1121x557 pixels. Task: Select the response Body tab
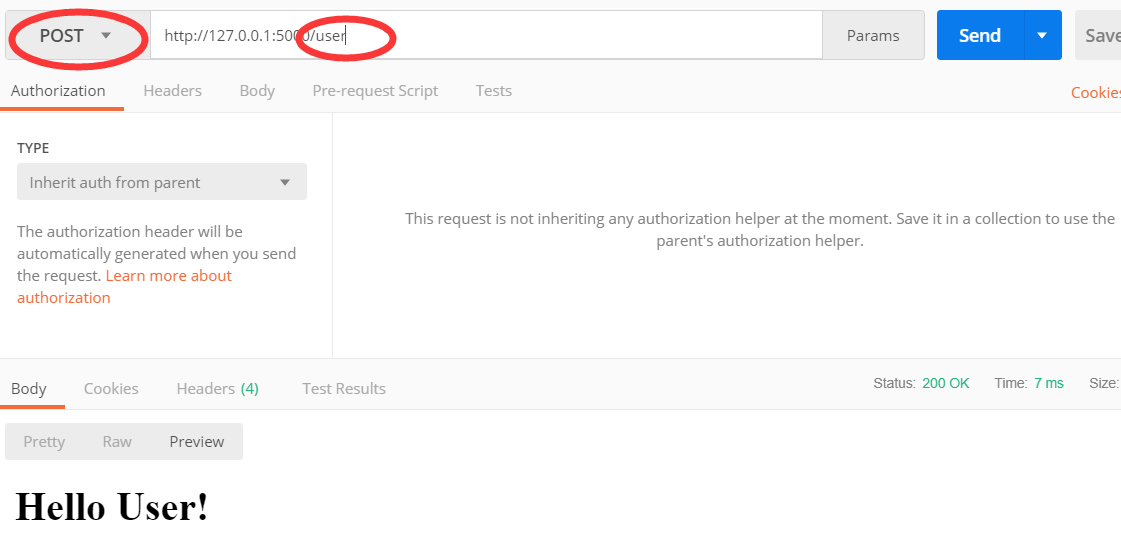click(29, 389)
